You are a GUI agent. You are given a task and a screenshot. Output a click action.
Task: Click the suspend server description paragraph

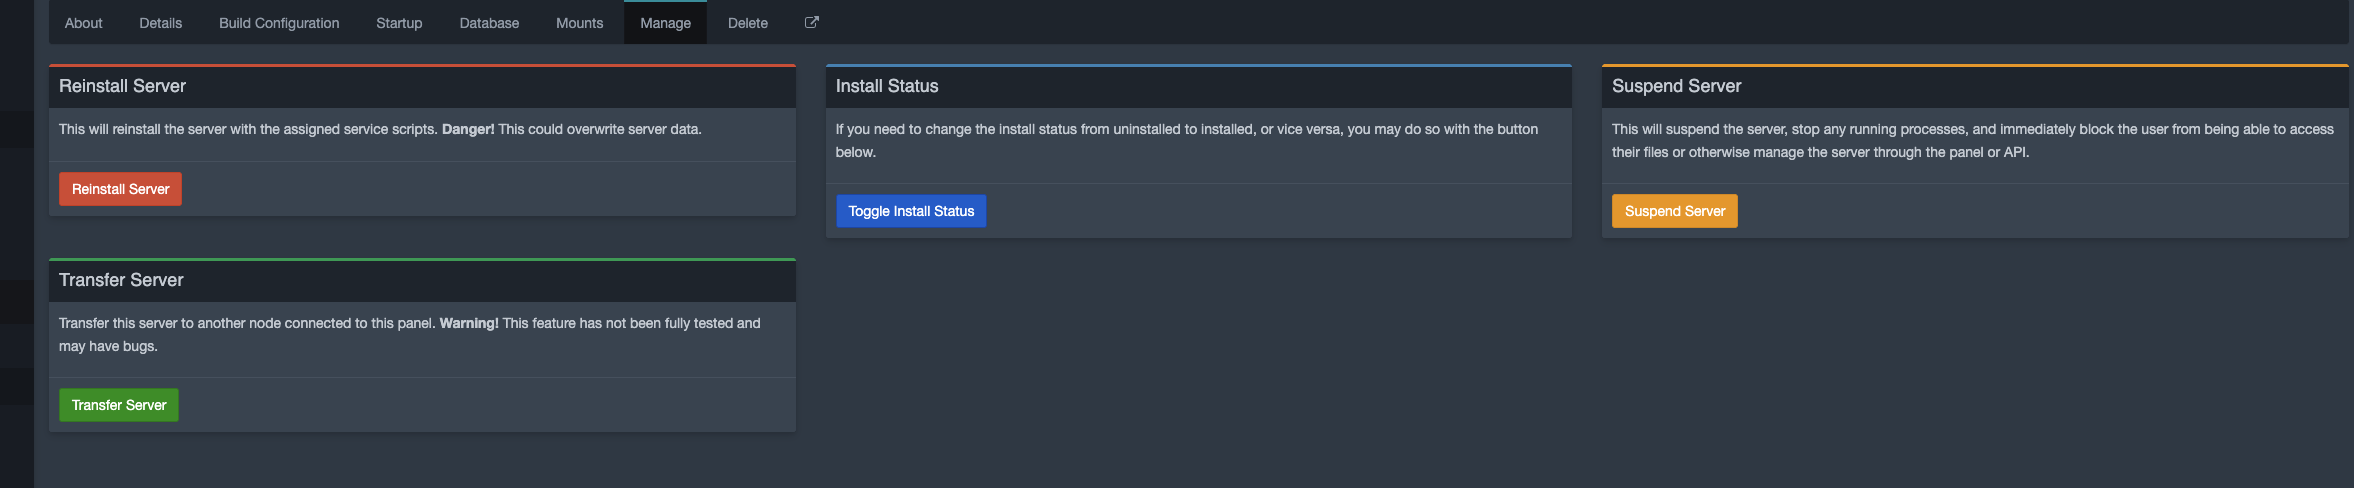(x=1972, y=141)
